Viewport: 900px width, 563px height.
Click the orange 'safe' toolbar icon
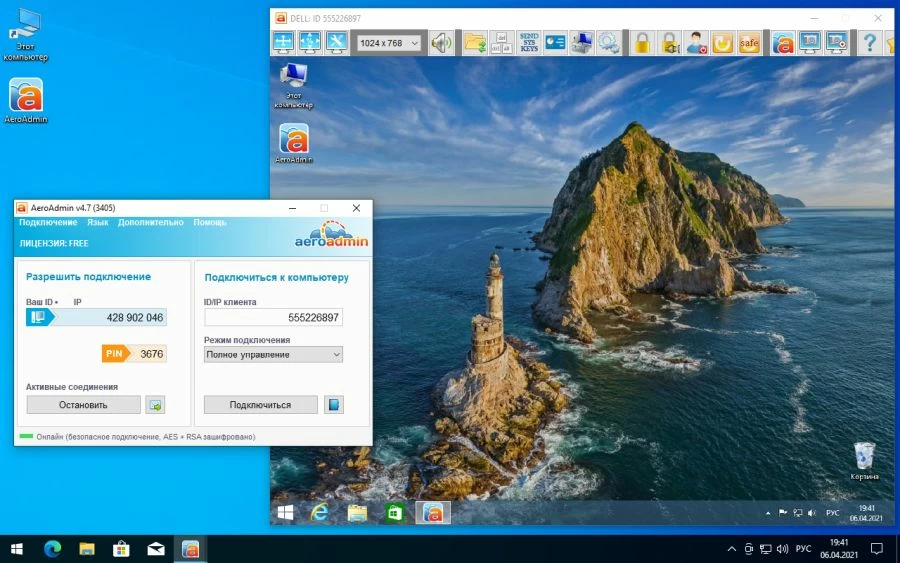pyautogui.click(x=748, y=43)
